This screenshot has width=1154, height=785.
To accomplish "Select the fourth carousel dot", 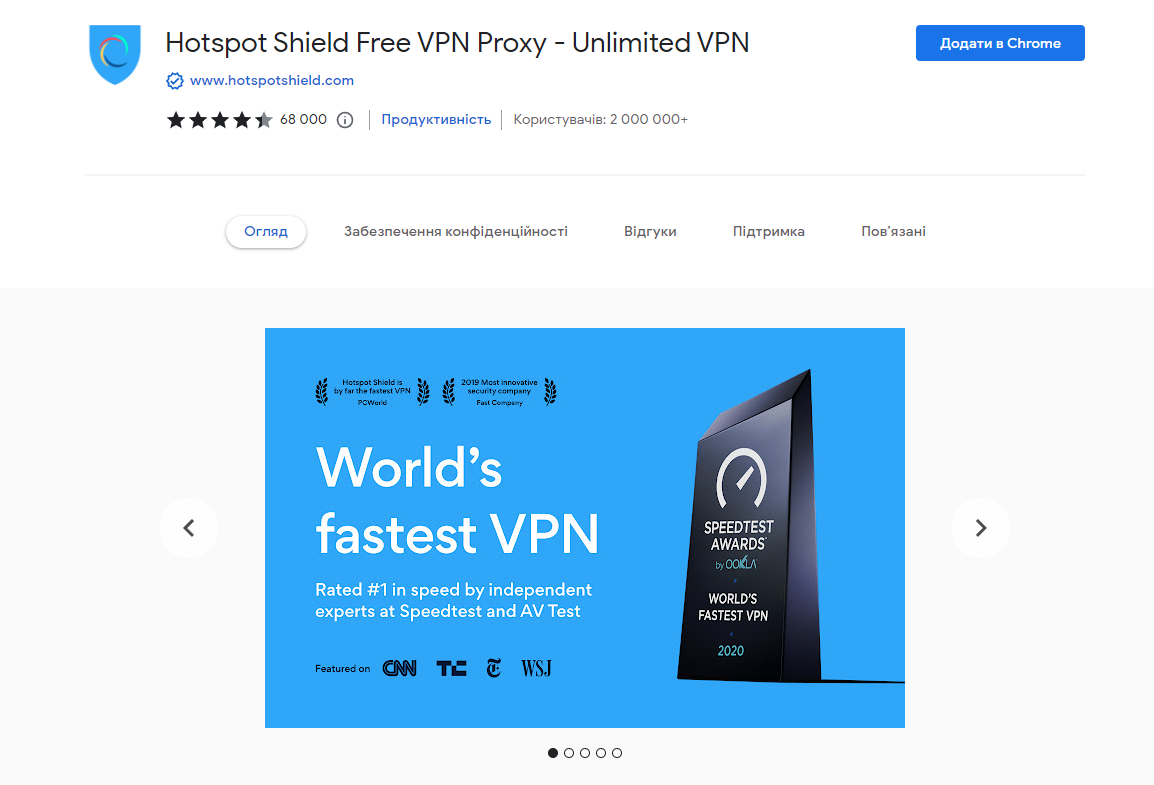I will click(601, 753).
